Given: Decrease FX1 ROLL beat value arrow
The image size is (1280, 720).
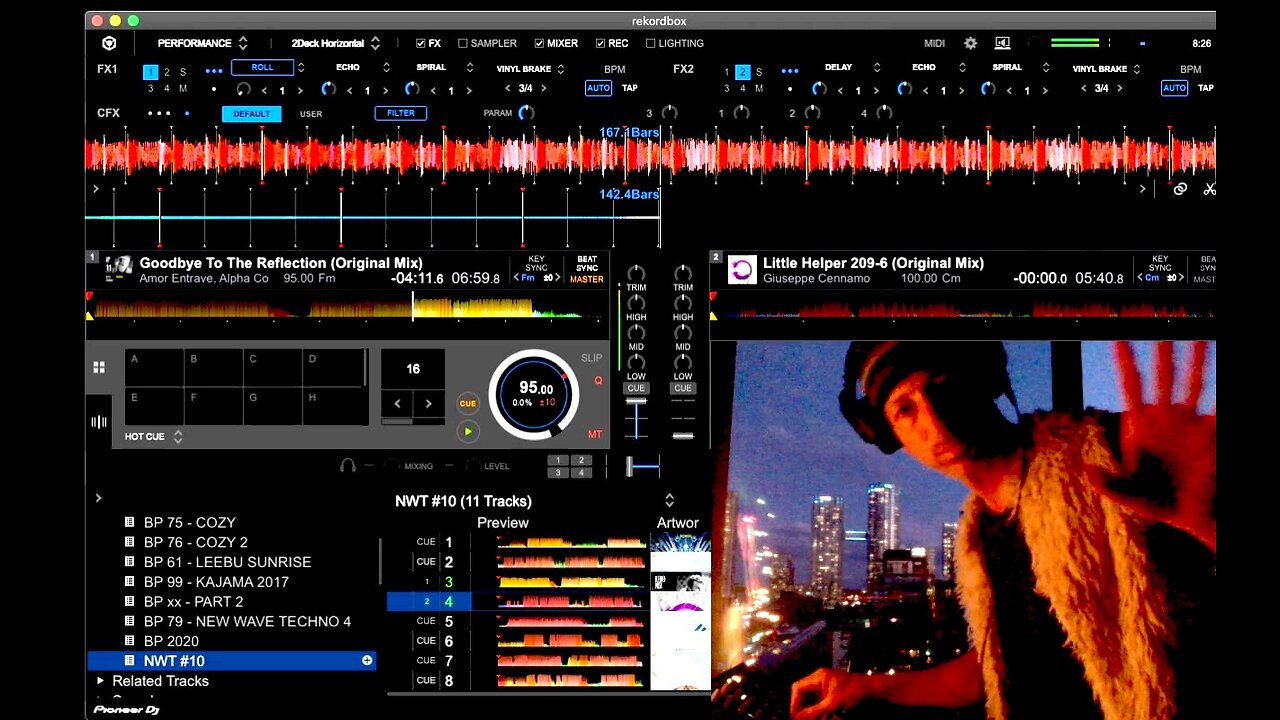Looking at the screenshot, I should (x=266, y=90).
